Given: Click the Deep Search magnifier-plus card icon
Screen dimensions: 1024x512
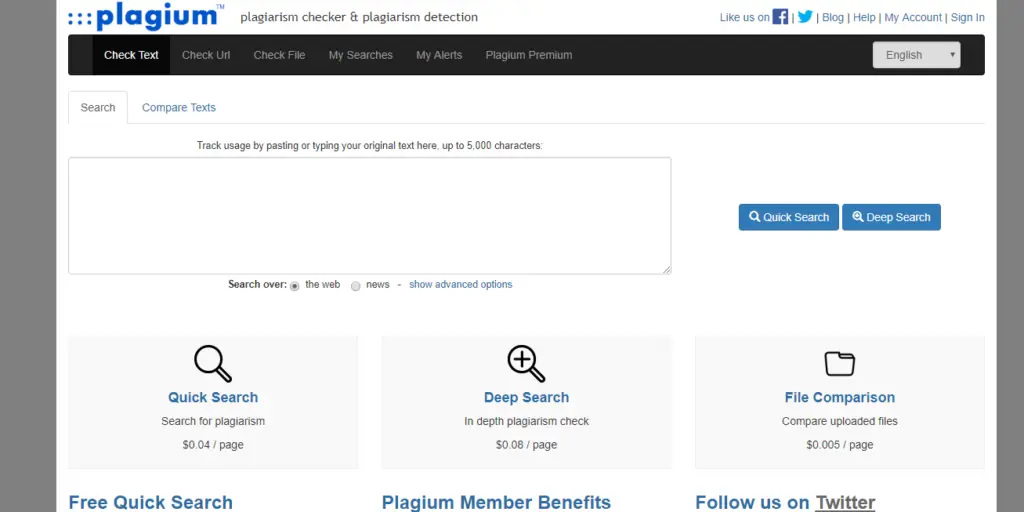Looking at the screenshot, I should [526, 364].
